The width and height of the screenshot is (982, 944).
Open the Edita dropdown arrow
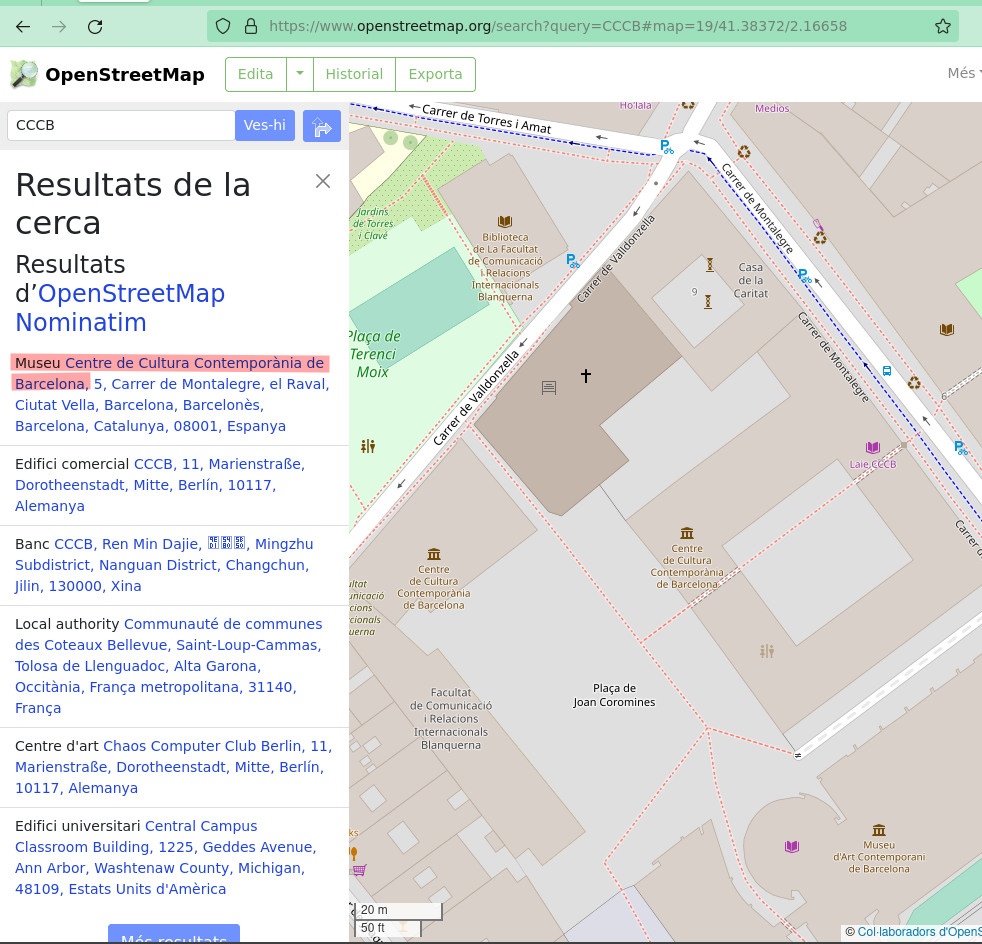(300, 74)
